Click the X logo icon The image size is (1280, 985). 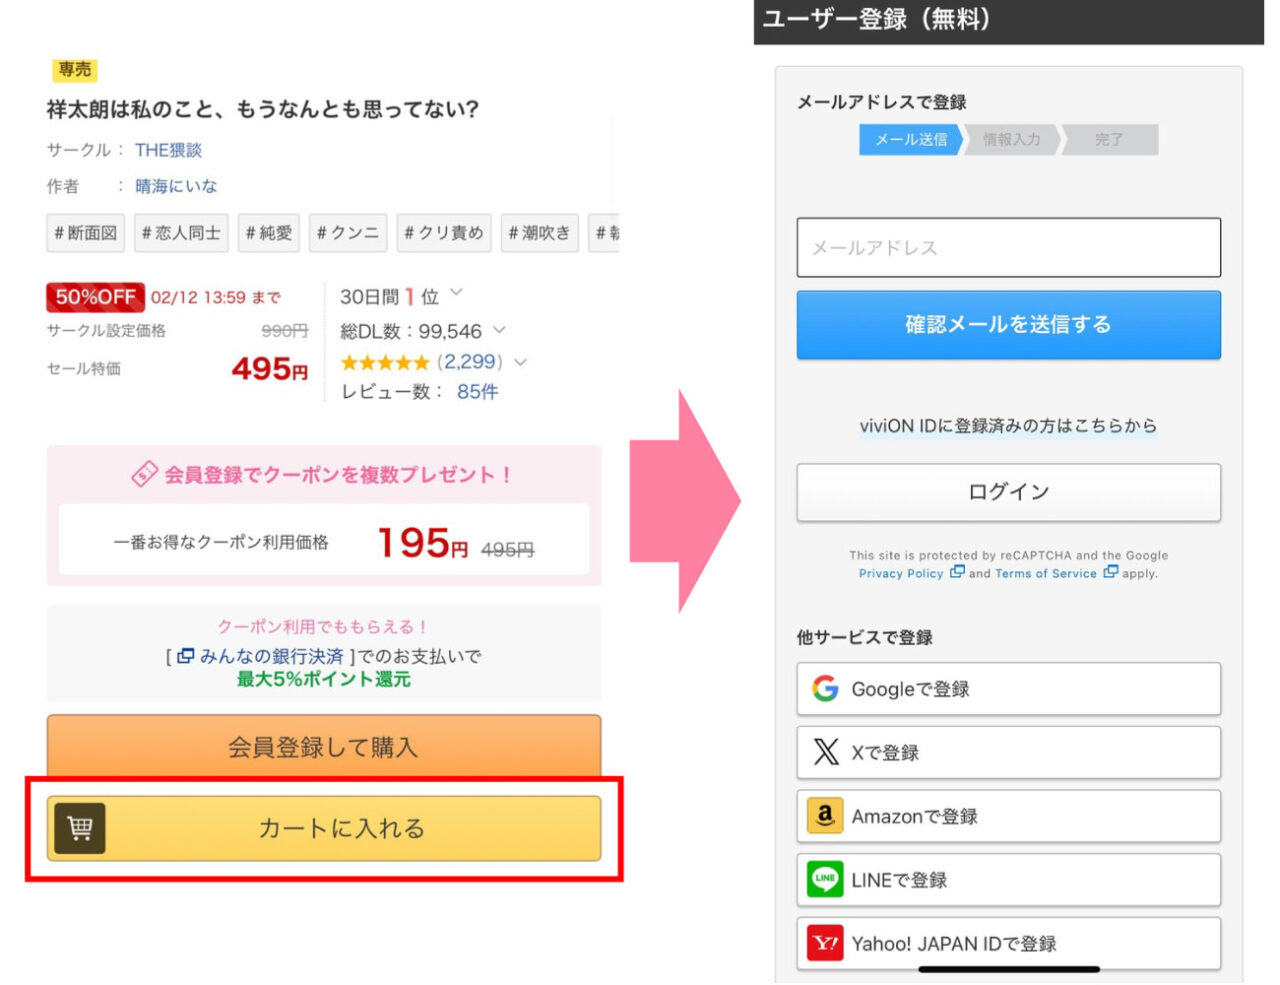(x=825, y=752)
